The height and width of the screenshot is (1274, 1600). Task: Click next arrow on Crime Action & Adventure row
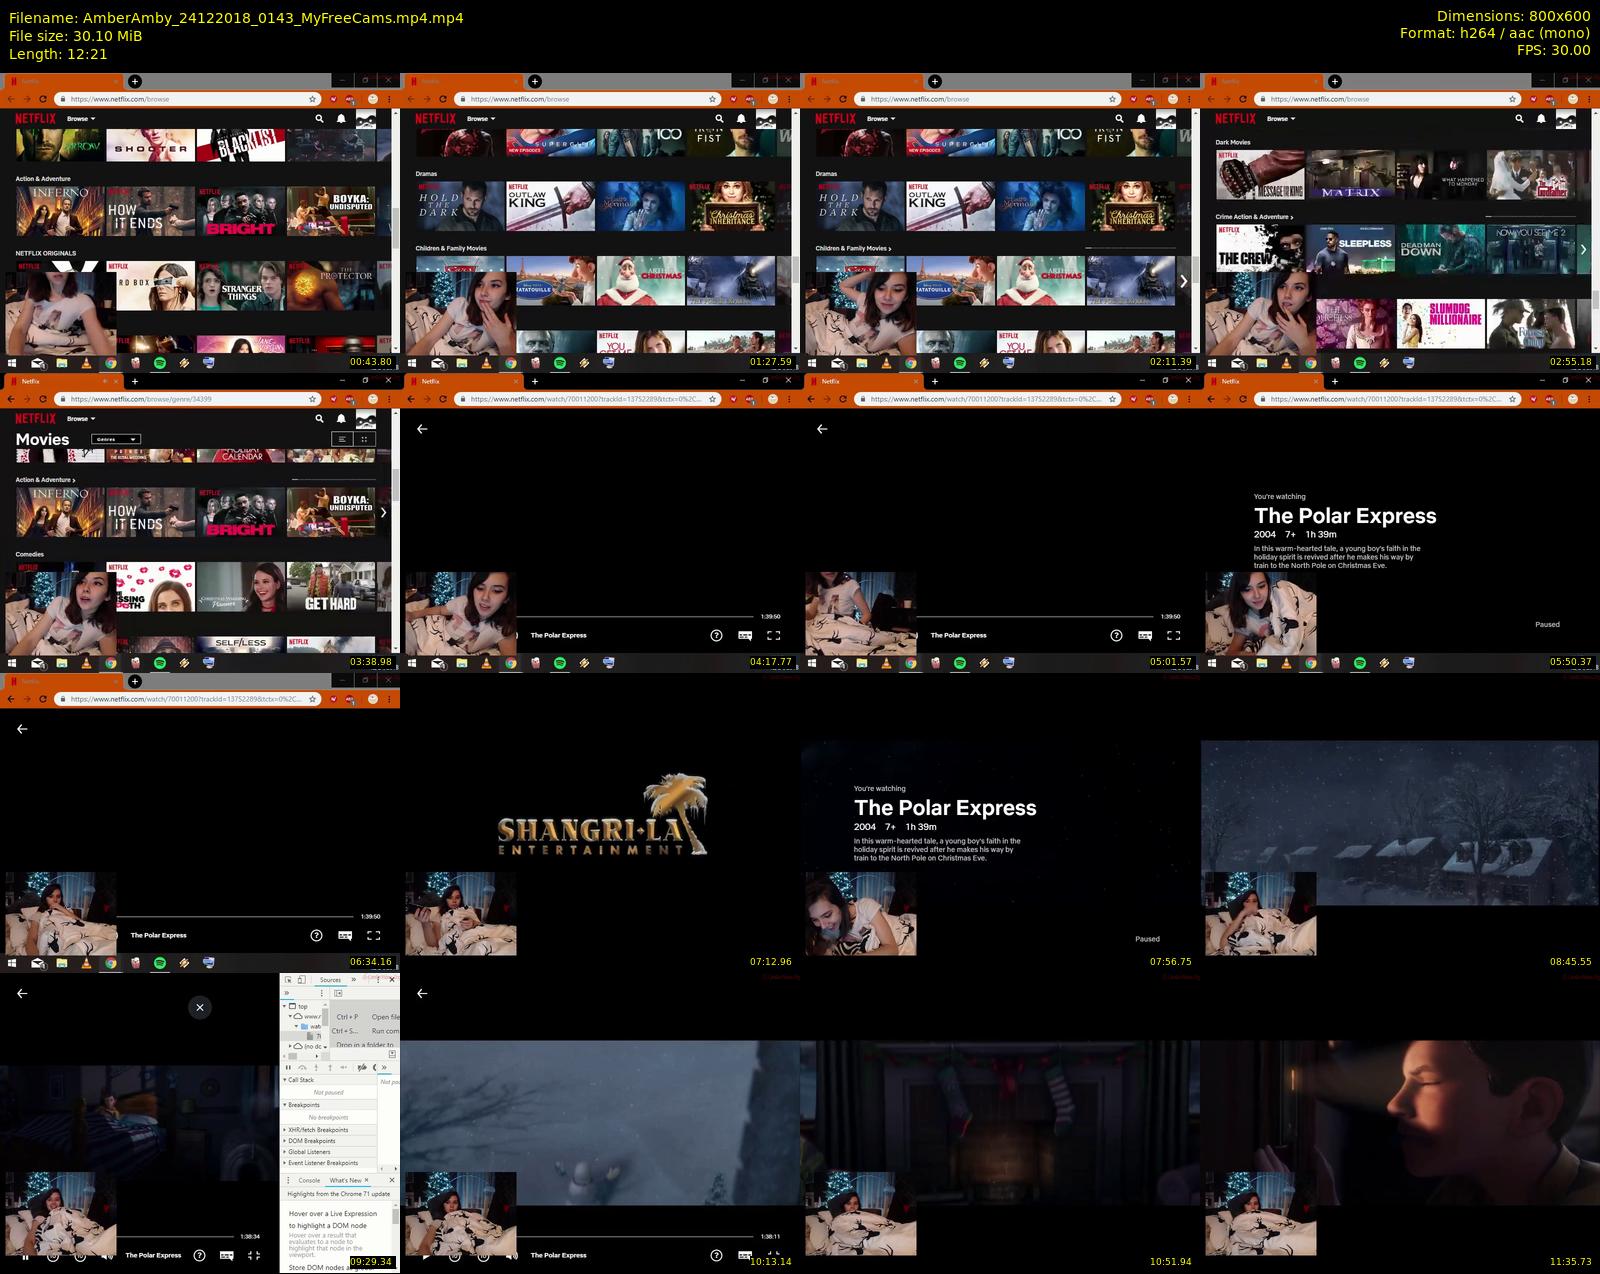pos(1583,249)
